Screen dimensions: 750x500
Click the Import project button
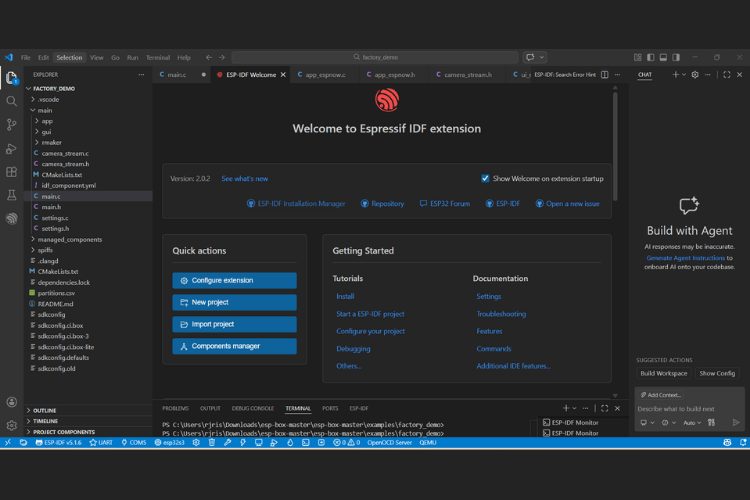tap(234, 324)
